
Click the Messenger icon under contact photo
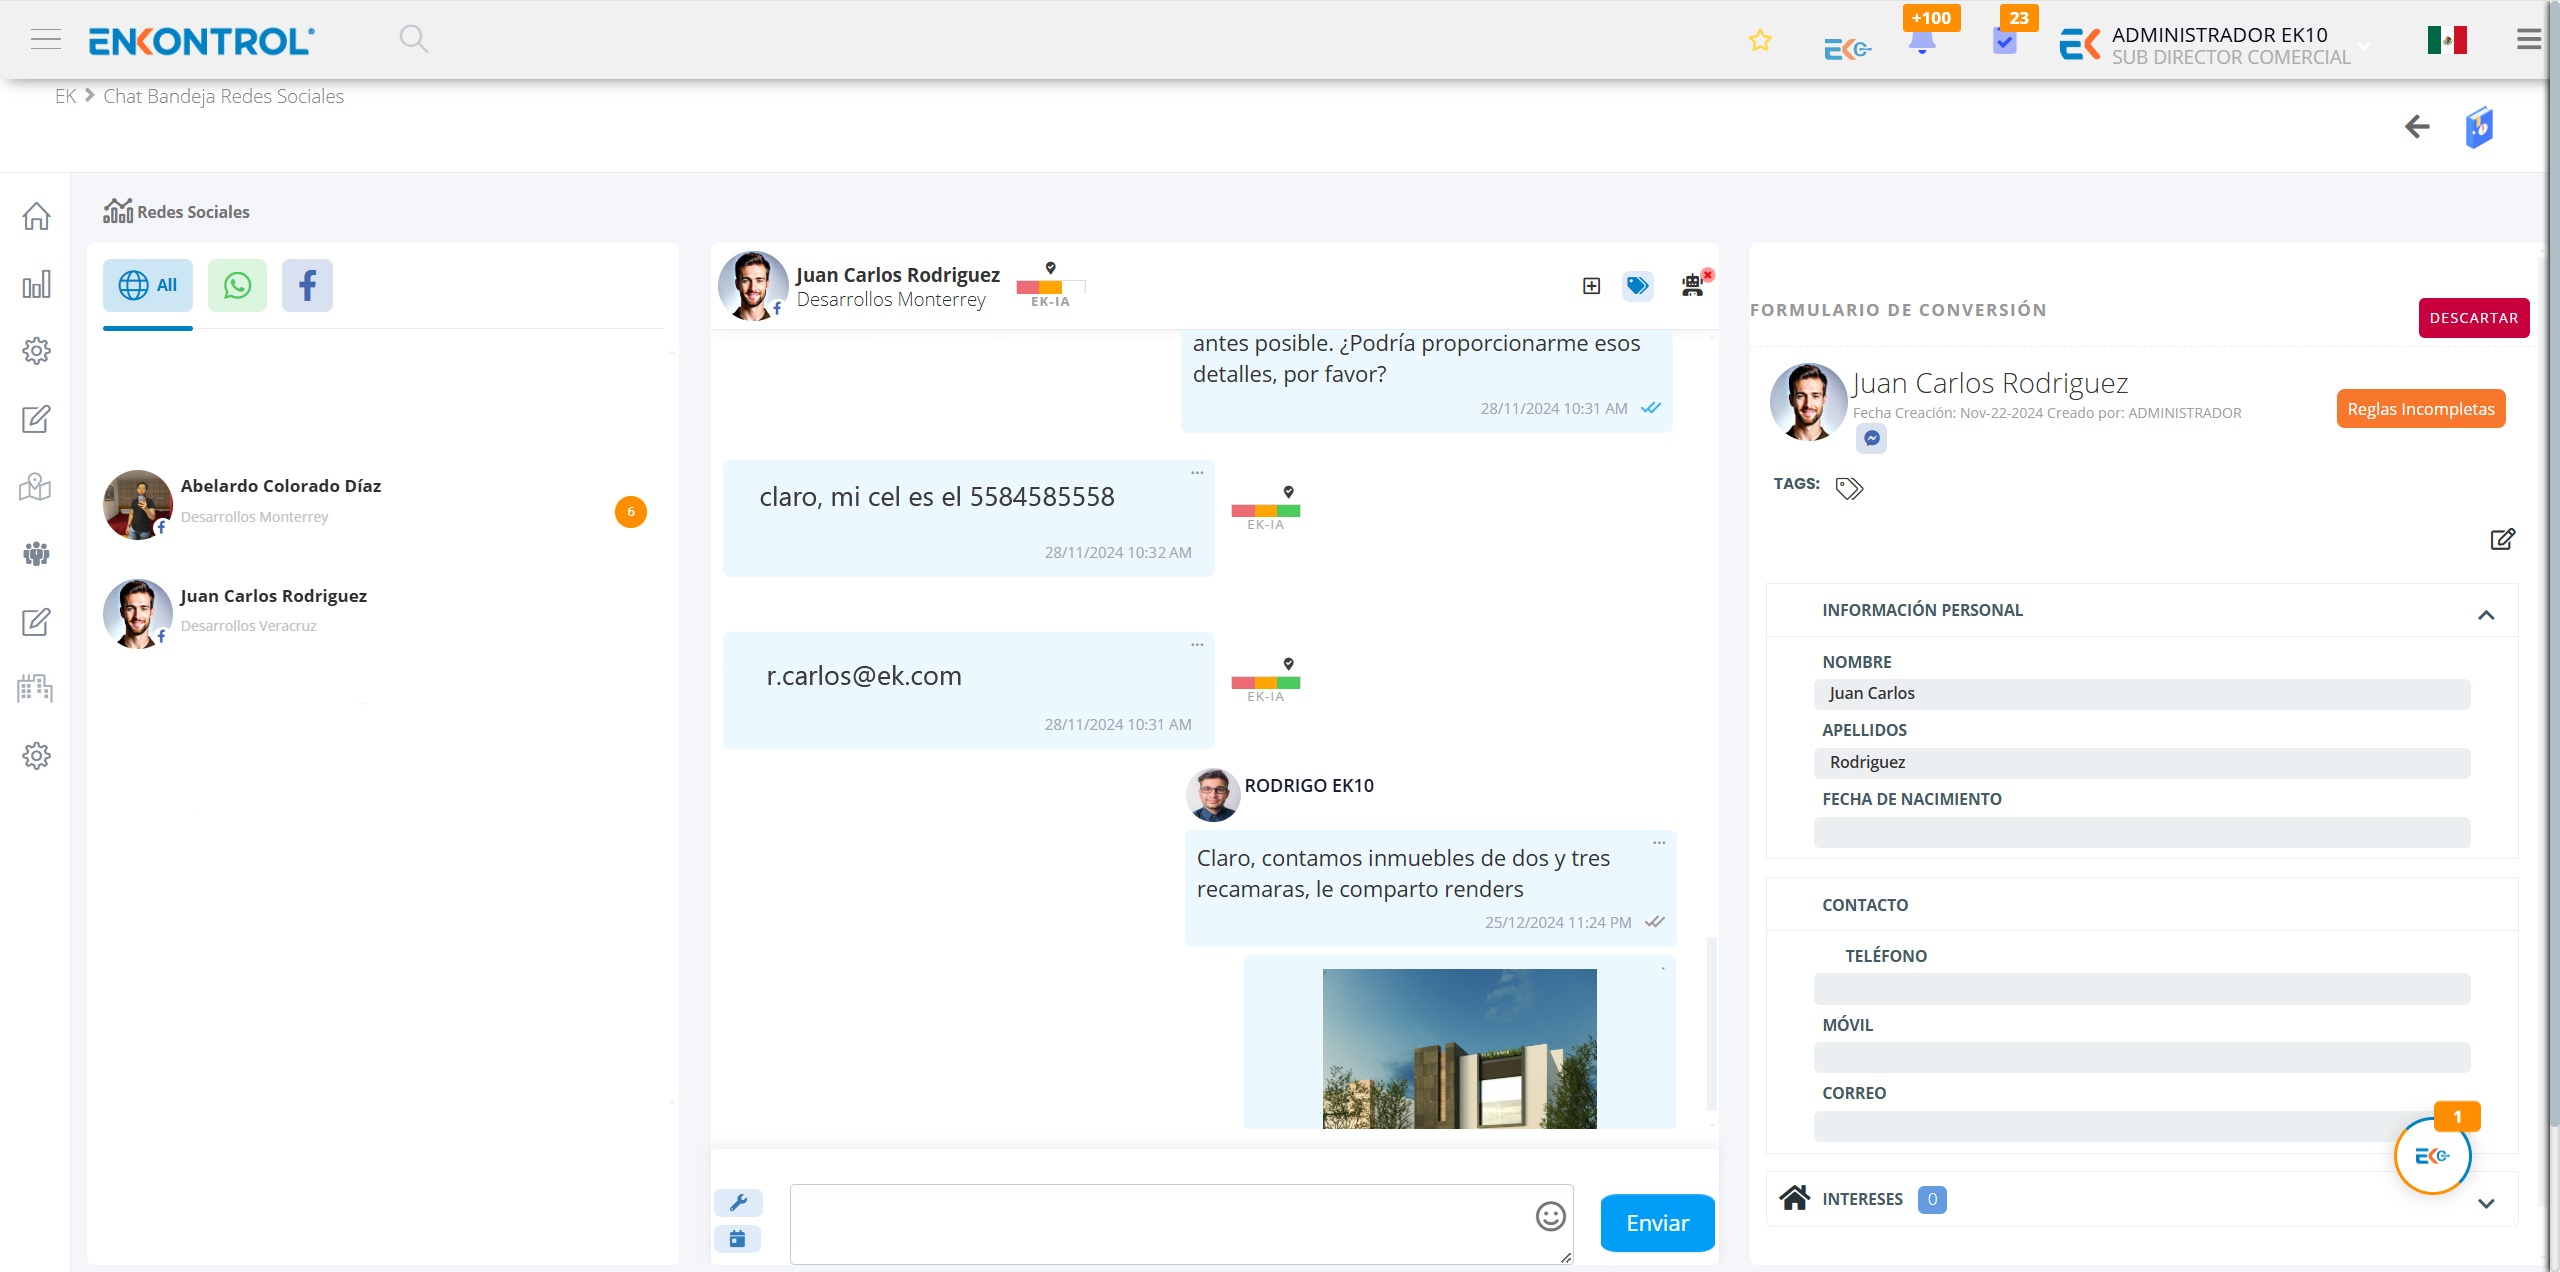pos(1871,438)
